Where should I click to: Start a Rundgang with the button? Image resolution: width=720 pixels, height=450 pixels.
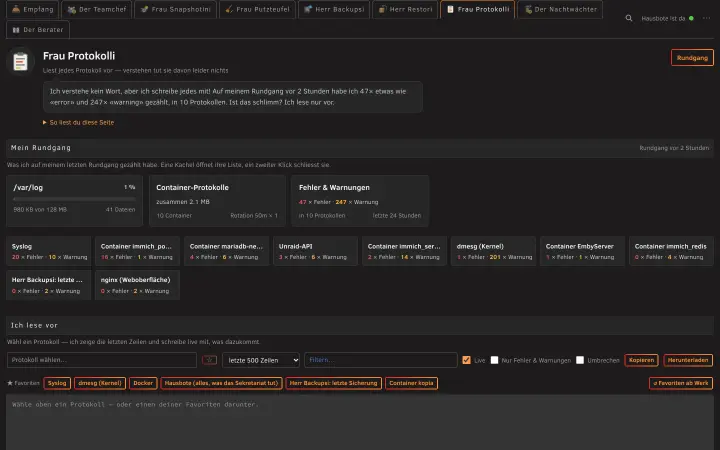692,58
